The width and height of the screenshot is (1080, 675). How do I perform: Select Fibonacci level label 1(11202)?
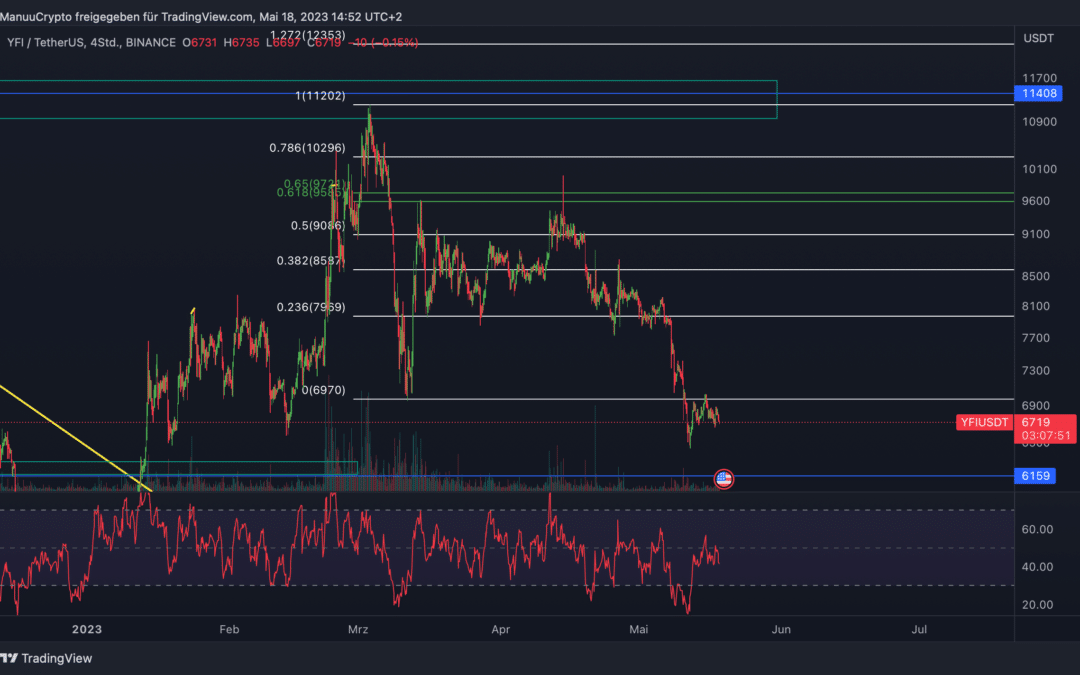(320, 96)
